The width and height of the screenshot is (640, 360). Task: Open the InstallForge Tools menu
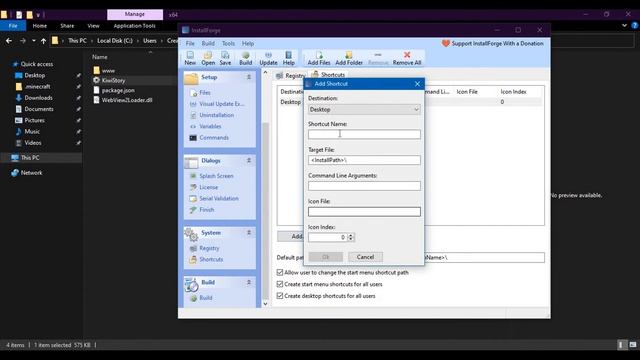pyautogui.click(x=228, y=43)
